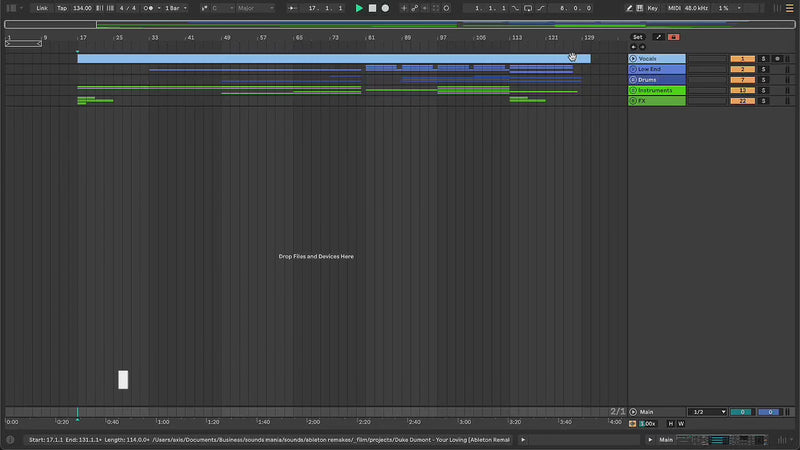Unfold the Instruments group track
Viewport: 800px width, 450px height.
pos(633,91)
